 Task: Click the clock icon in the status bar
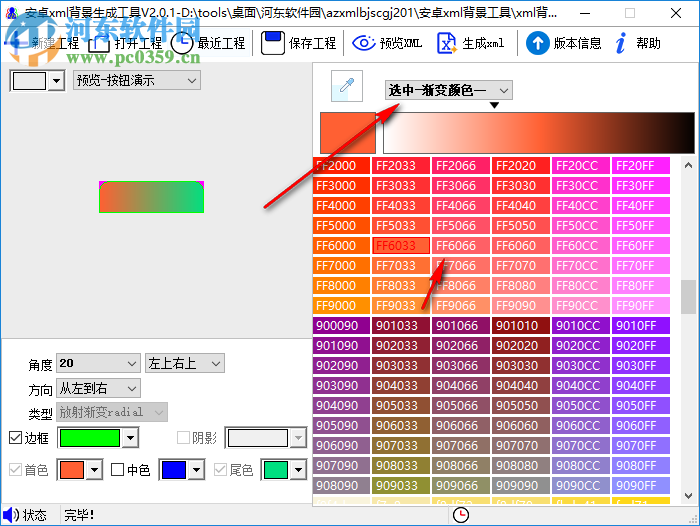[x=461, y=515]
